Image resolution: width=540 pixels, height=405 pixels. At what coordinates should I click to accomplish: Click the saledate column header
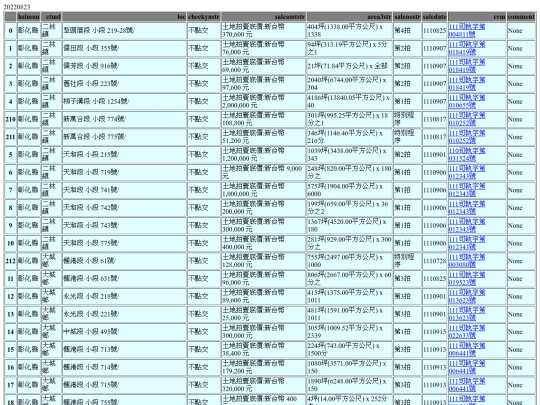coord(435,17)
